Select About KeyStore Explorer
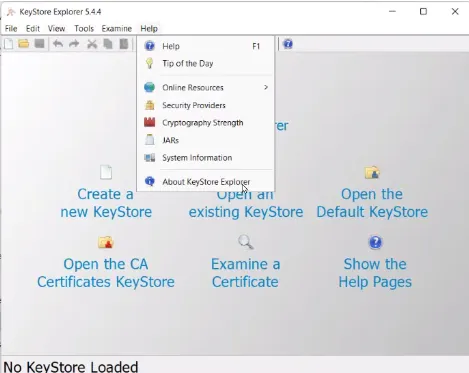 (x=206, y=182)
